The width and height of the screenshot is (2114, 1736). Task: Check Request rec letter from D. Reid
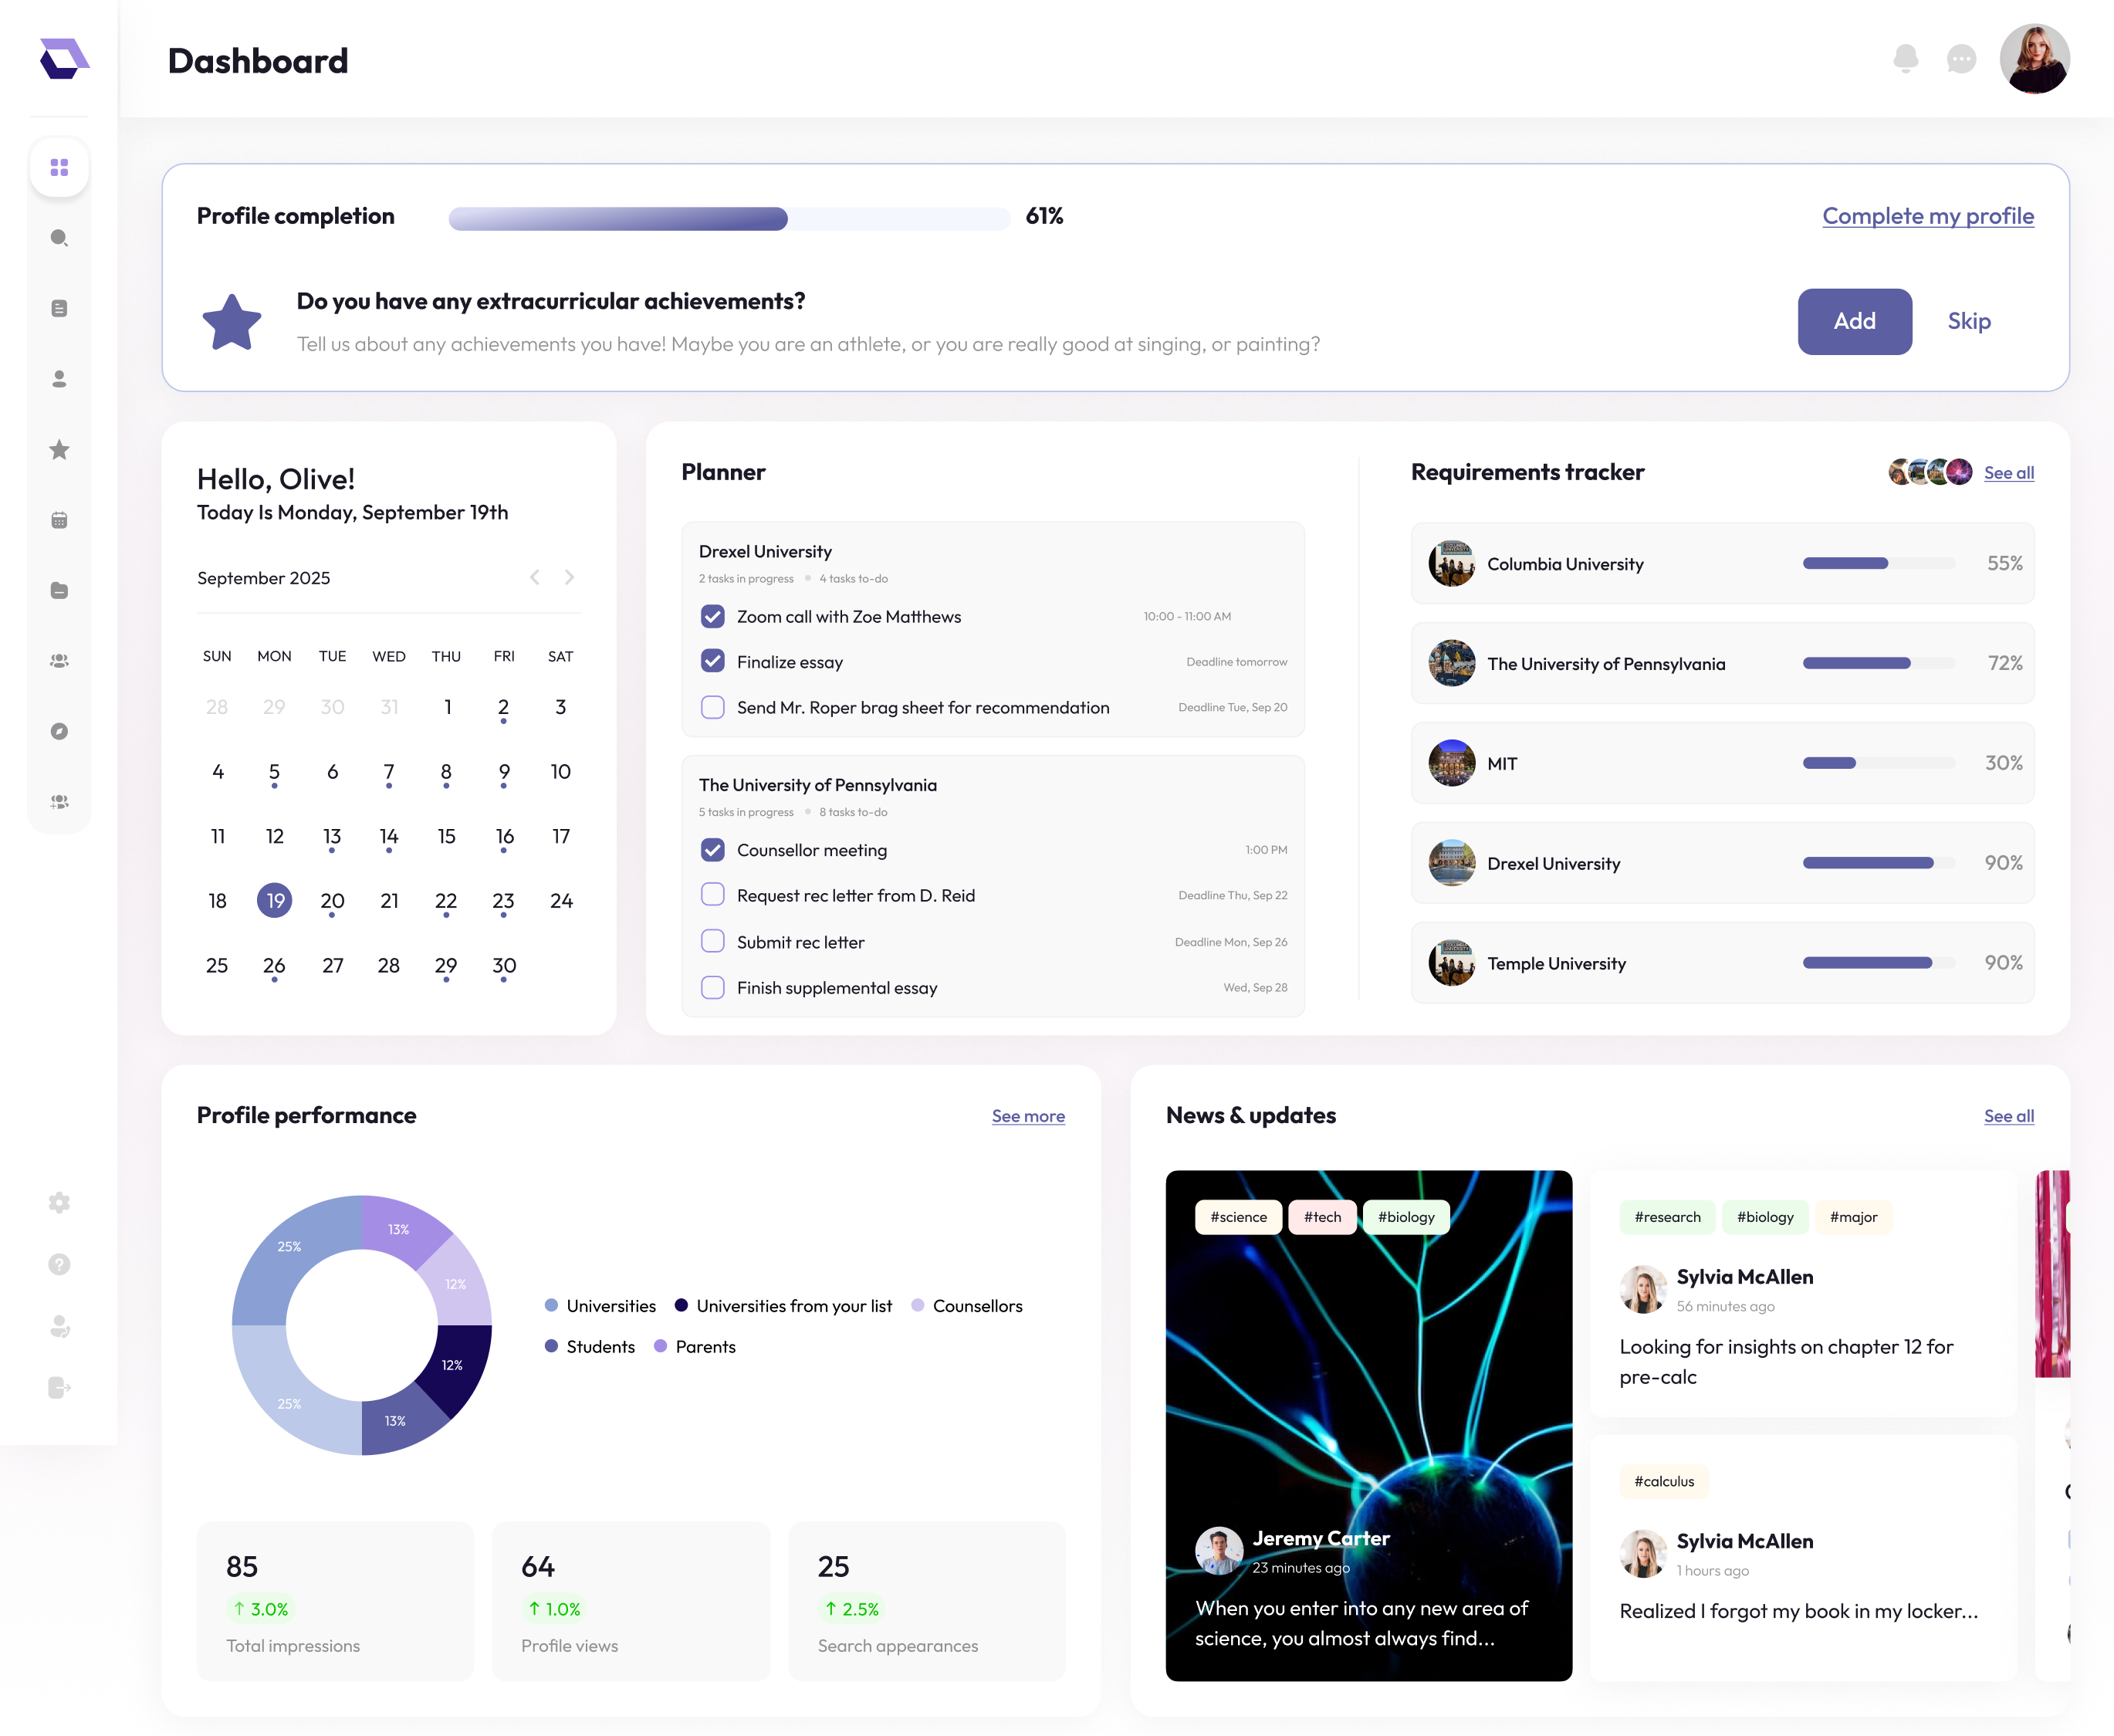[x=713, y=895]
